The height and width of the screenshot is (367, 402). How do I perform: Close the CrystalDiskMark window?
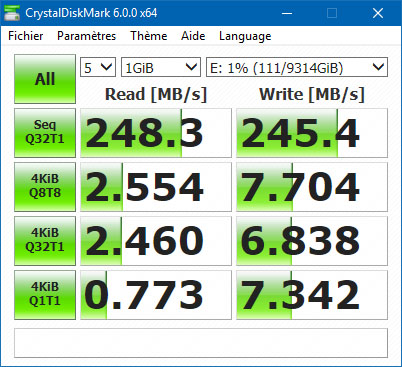coord(378,13)
